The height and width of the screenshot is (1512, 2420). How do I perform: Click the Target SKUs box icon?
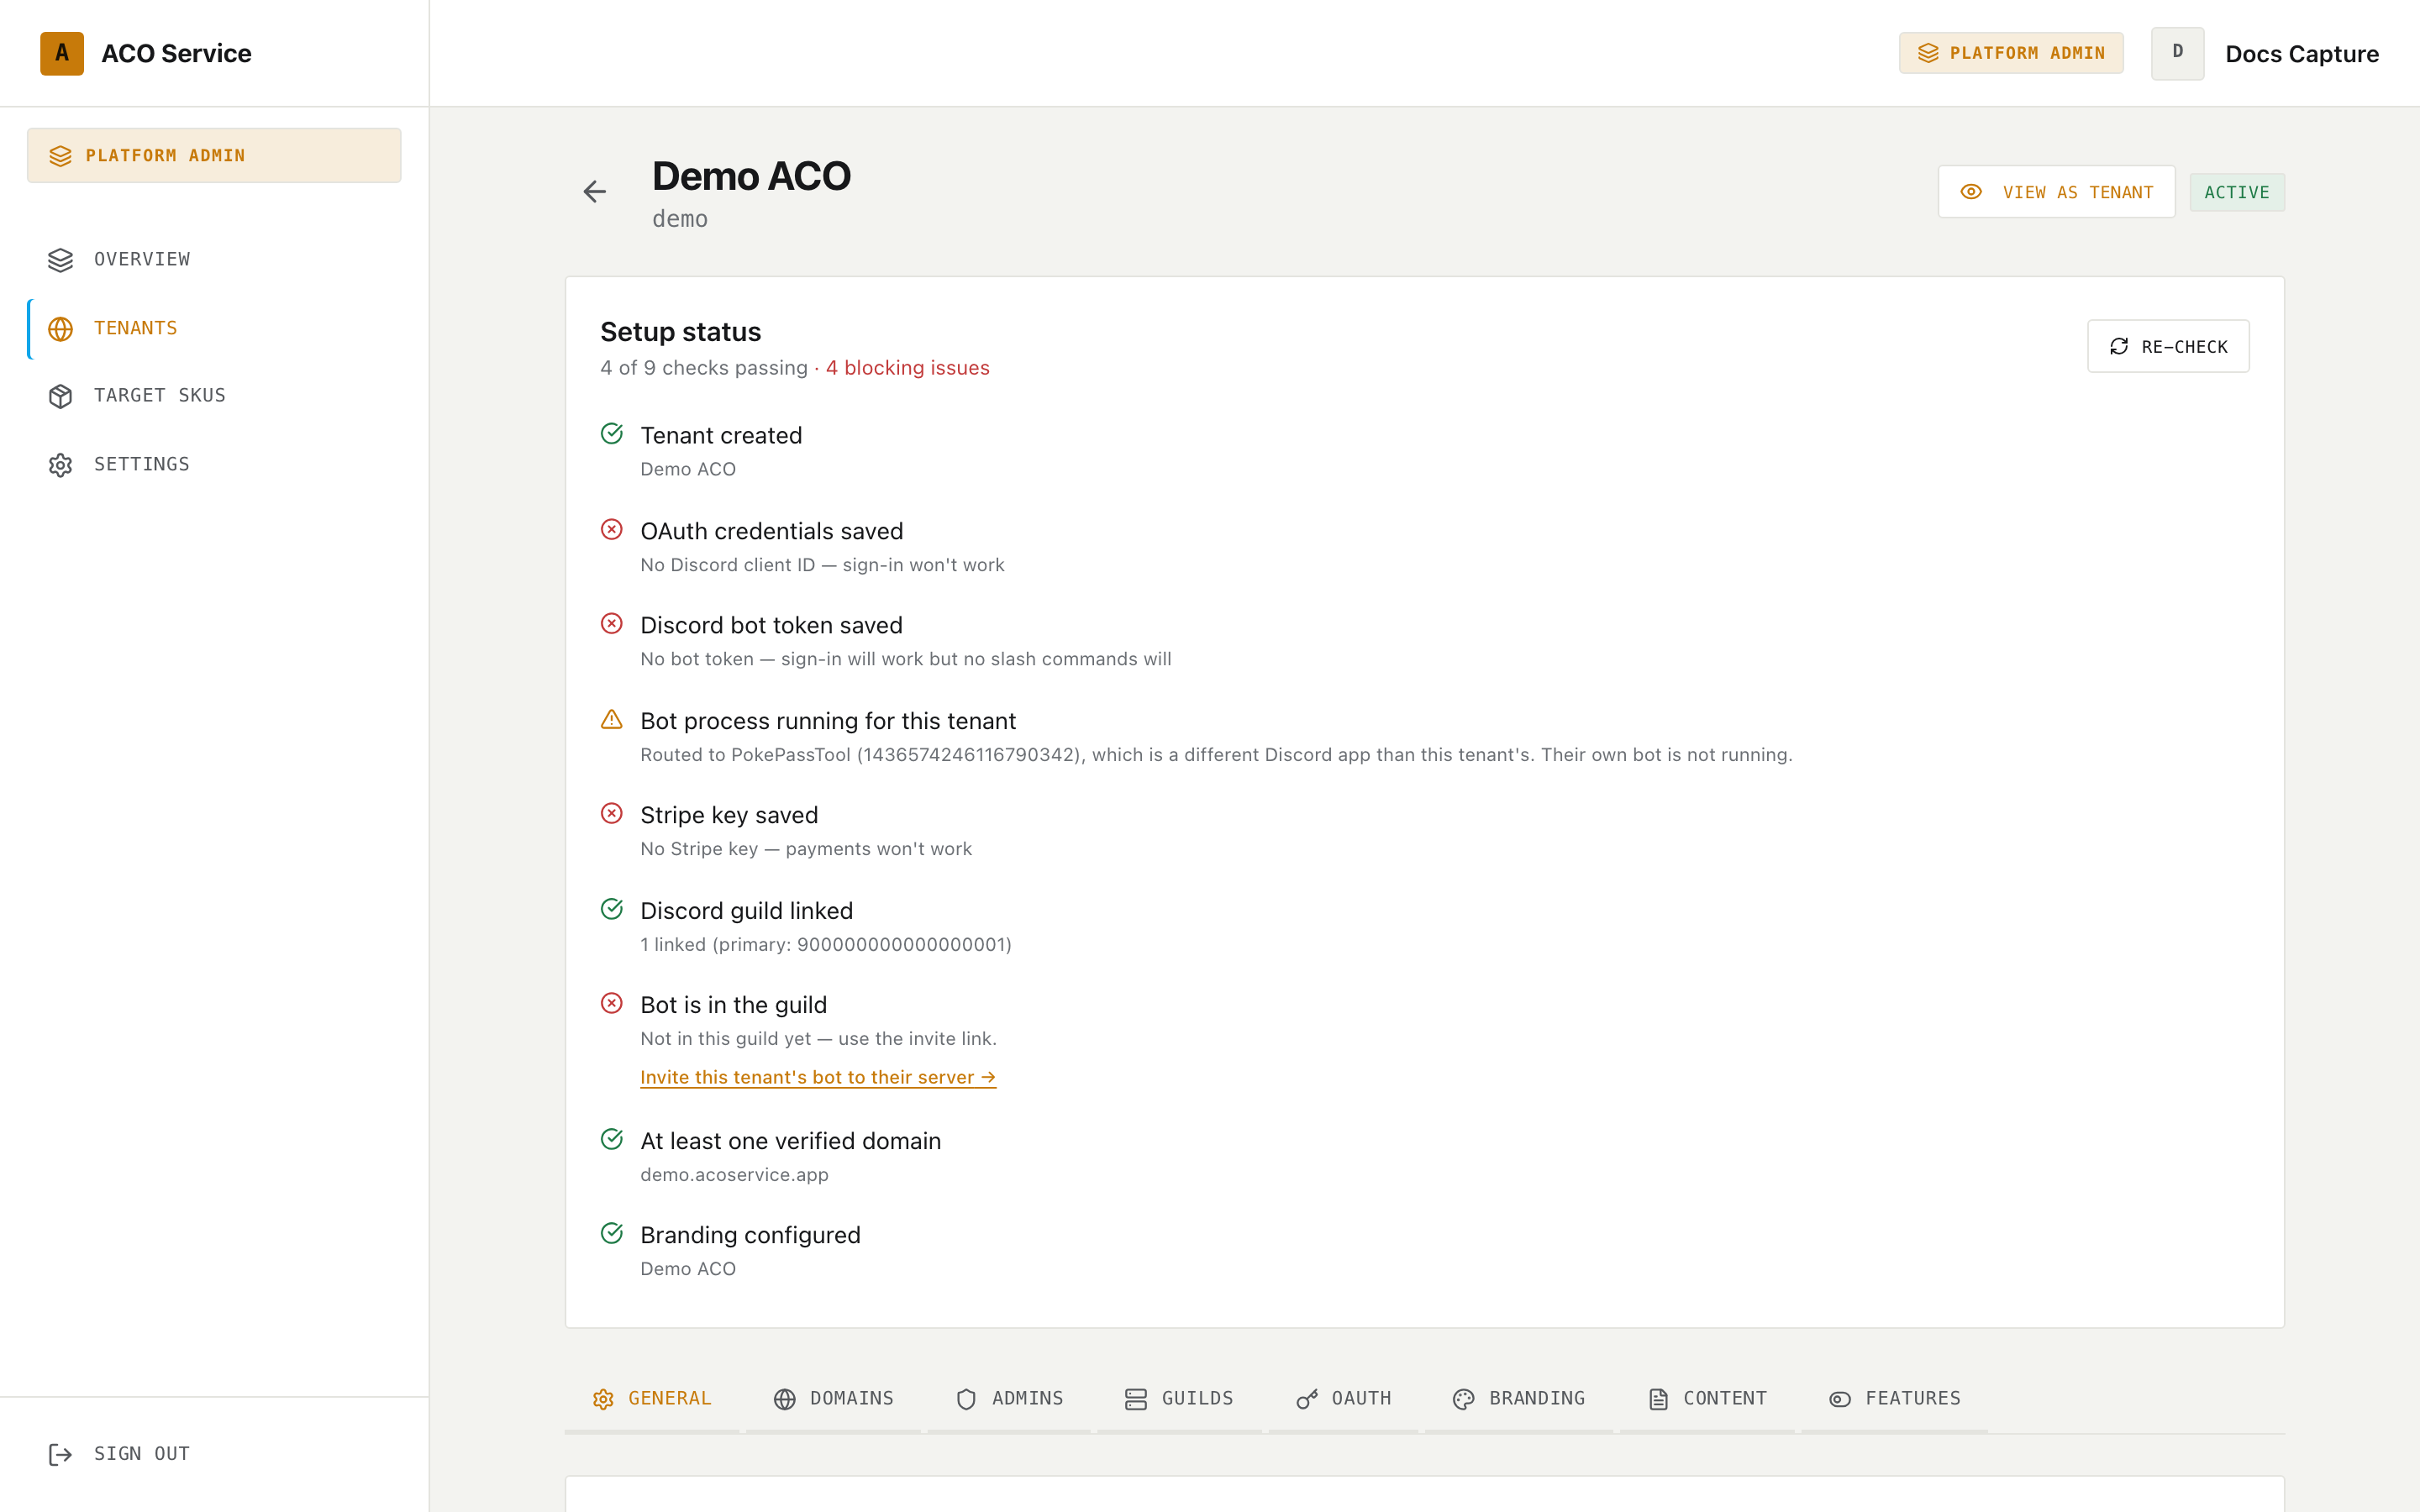point(60,396)
